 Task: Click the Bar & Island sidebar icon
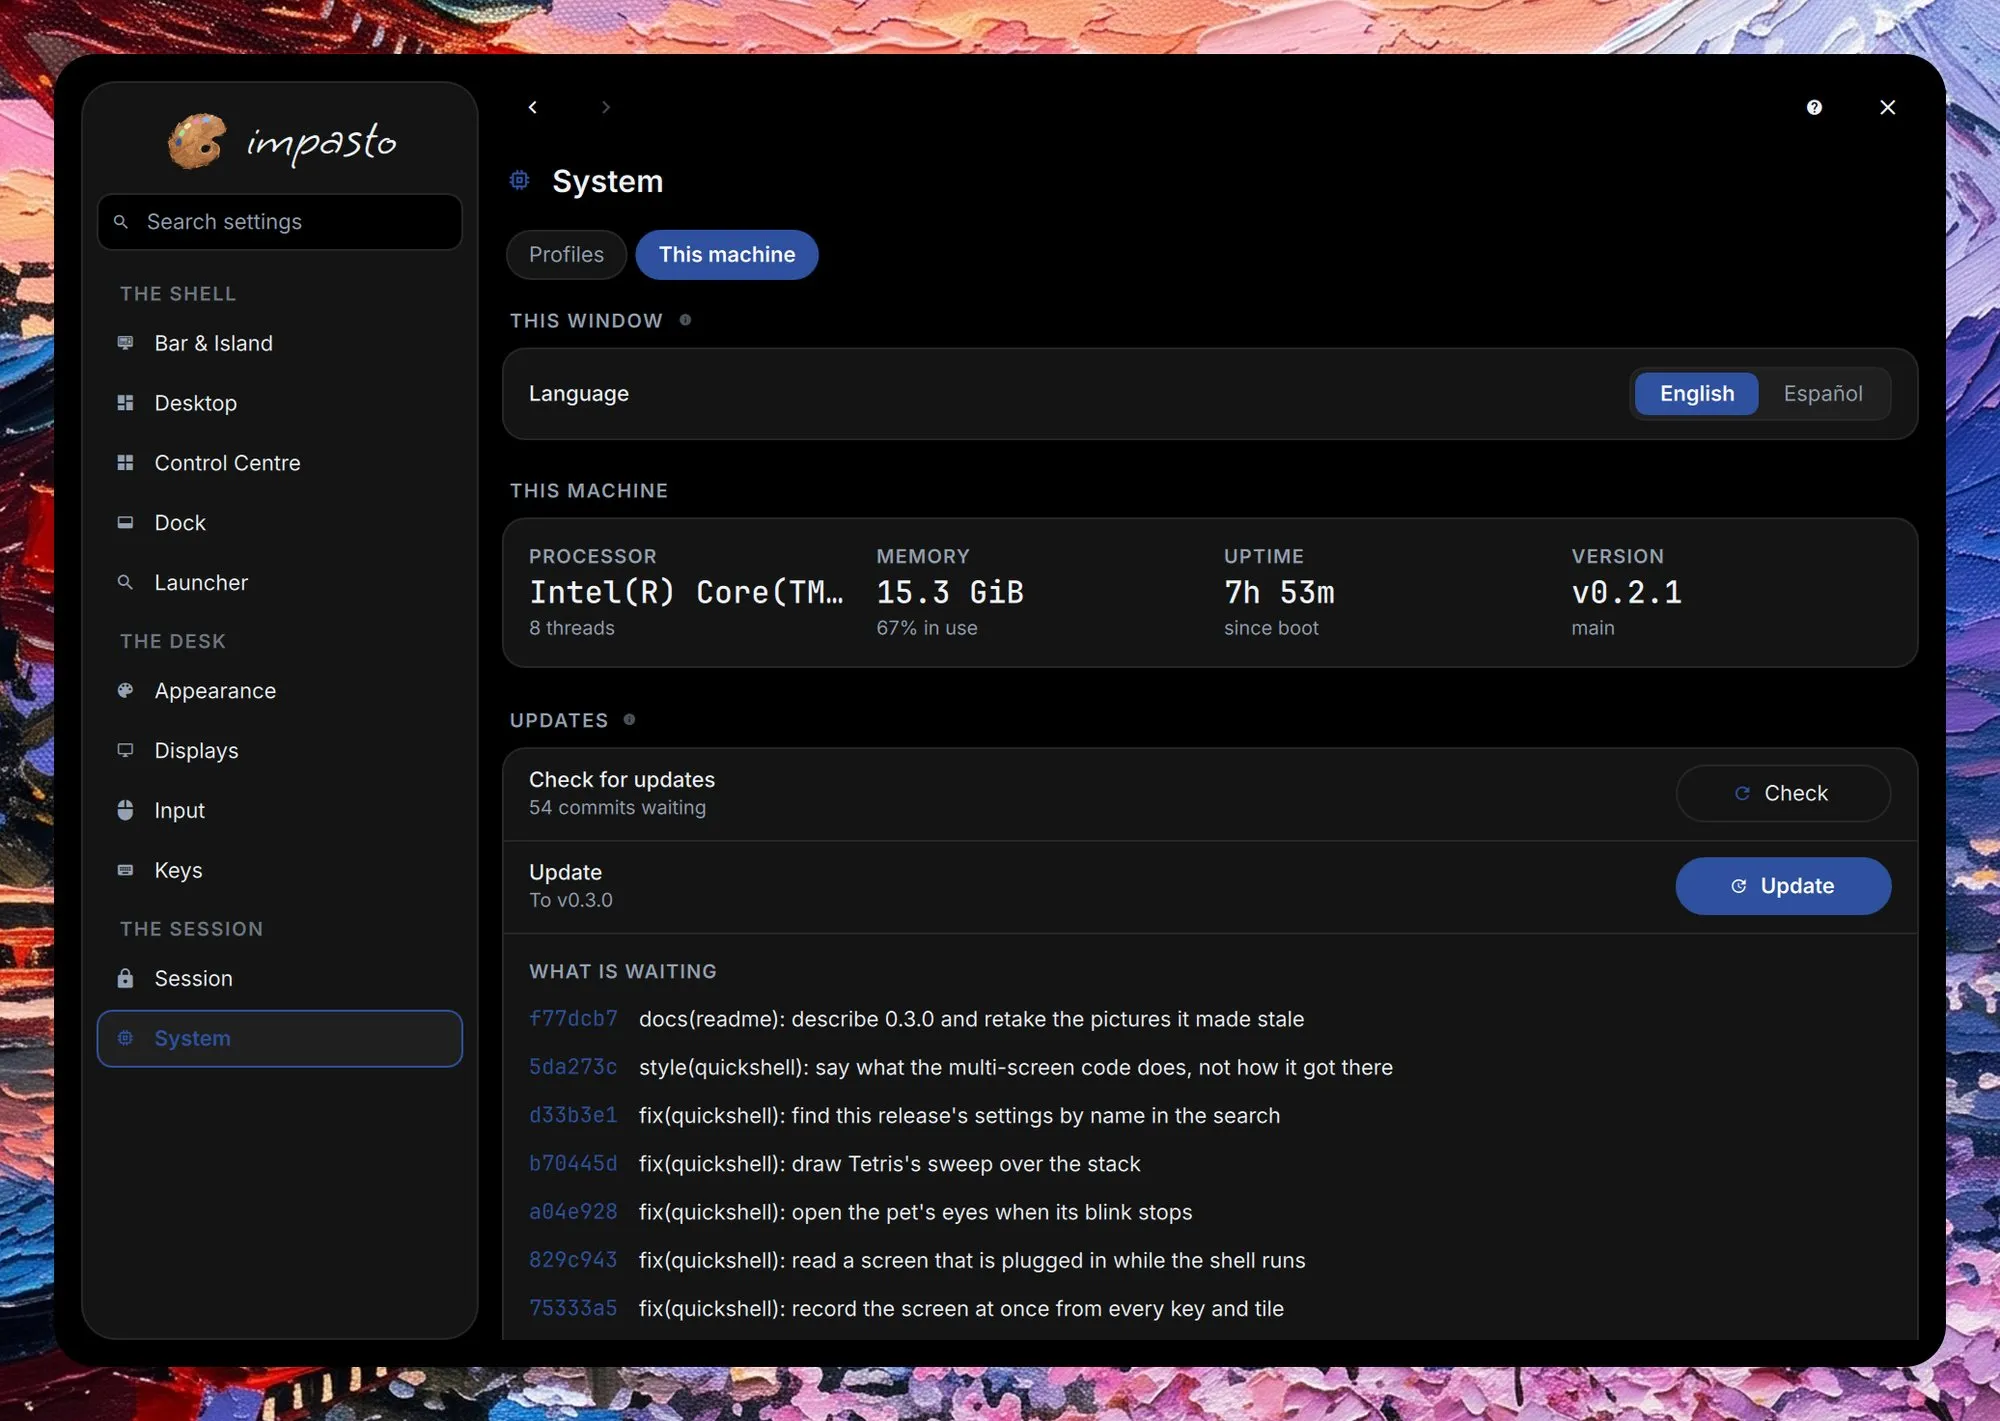coord(125,343)
